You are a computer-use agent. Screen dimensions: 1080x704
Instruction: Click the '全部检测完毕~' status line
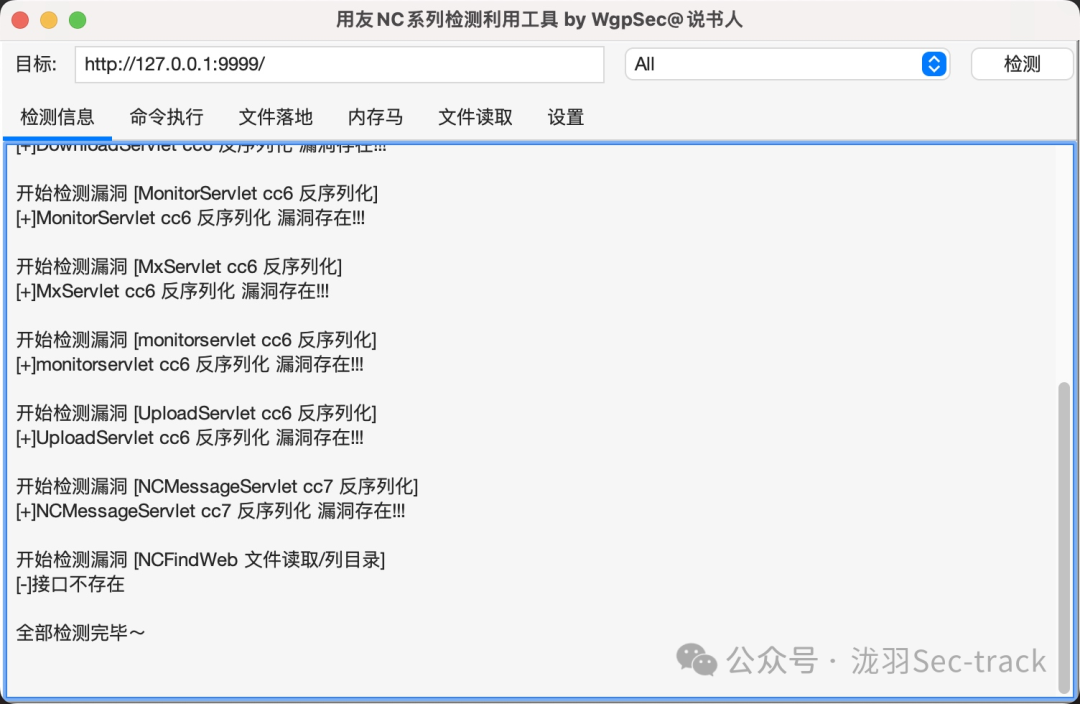click(81, 632)
